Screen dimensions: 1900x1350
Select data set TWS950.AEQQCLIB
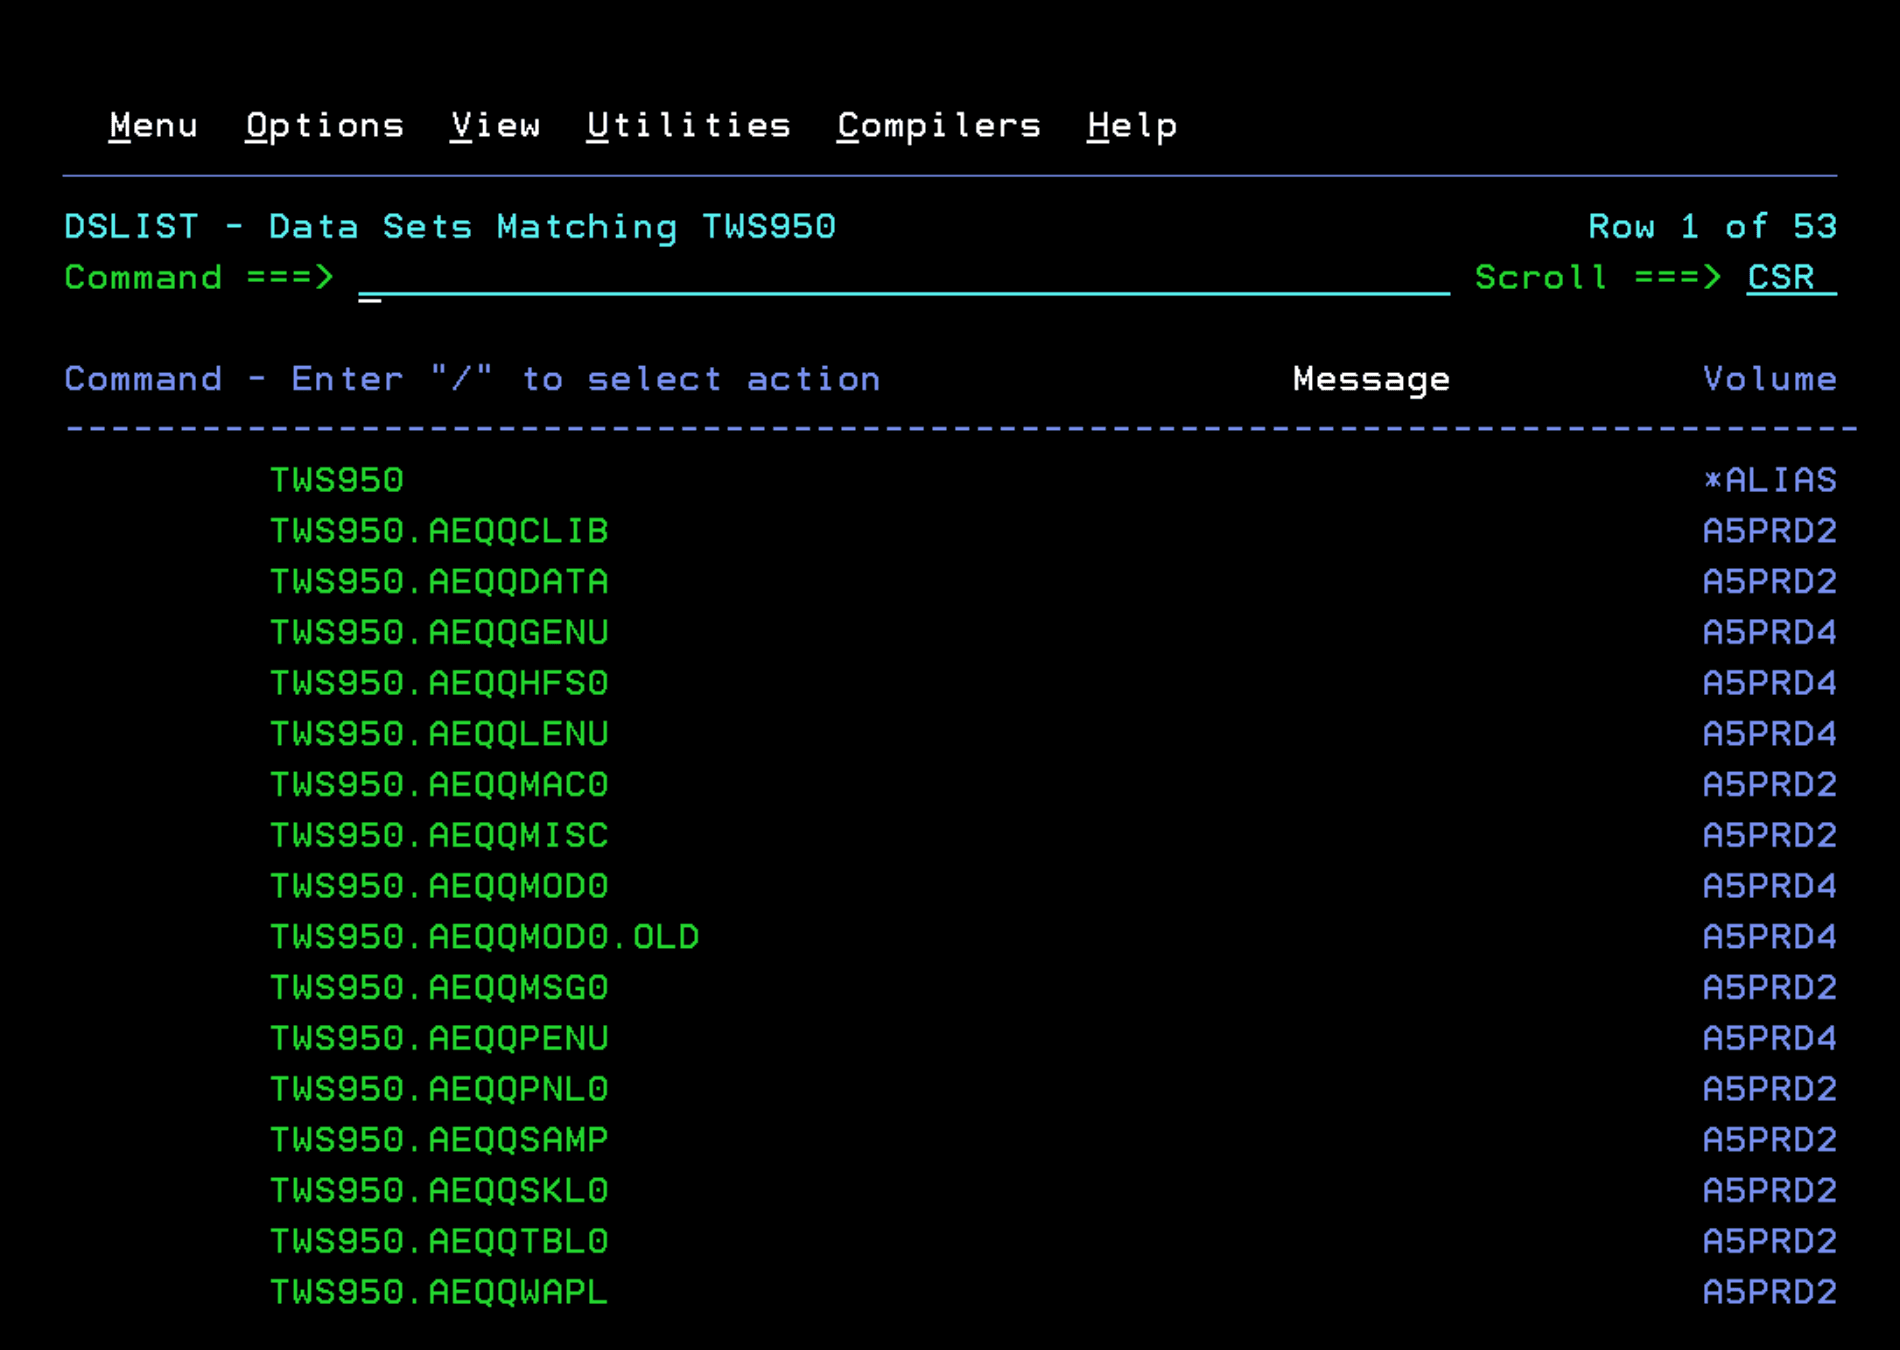(439, 532)
